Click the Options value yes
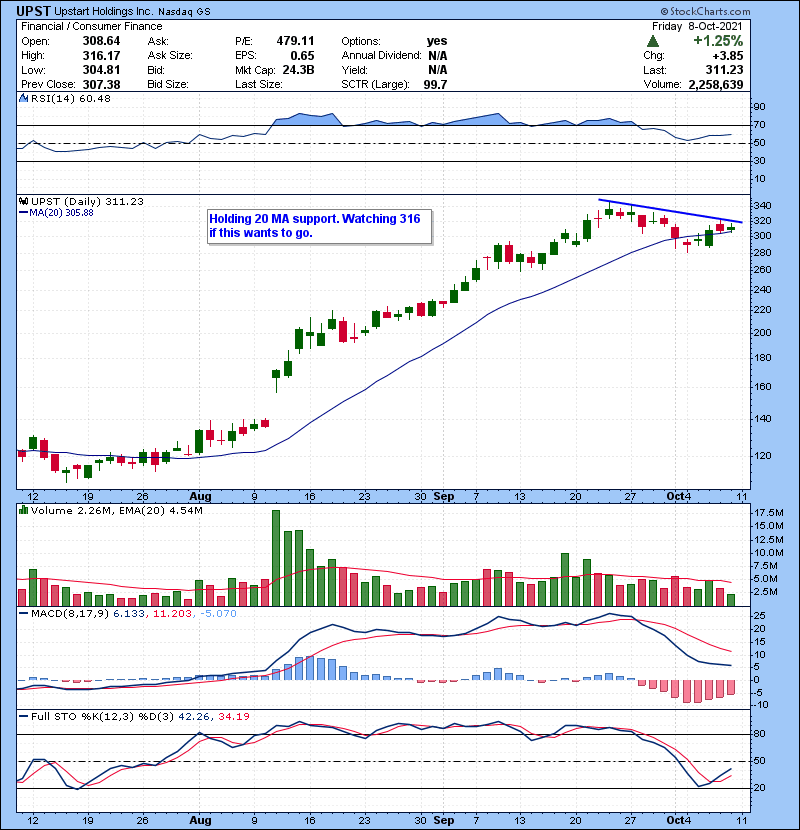Image resolution: width=800 pixels, height=830 pixels. pos(437,41)
